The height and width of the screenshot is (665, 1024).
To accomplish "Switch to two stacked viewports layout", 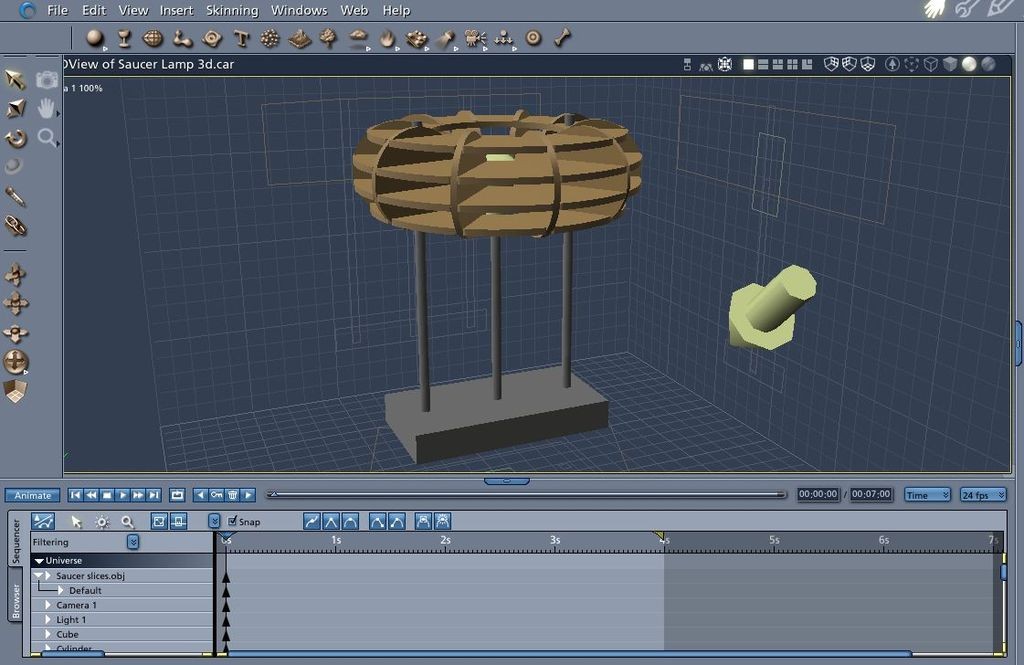I will coord(763,64).
